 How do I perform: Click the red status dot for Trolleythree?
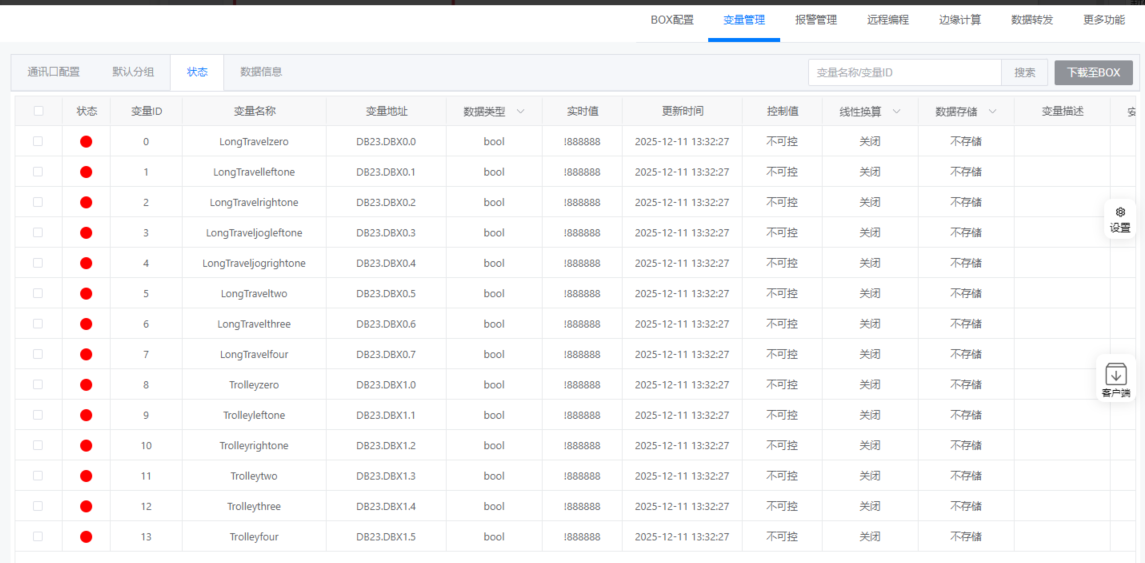point(86,507)
